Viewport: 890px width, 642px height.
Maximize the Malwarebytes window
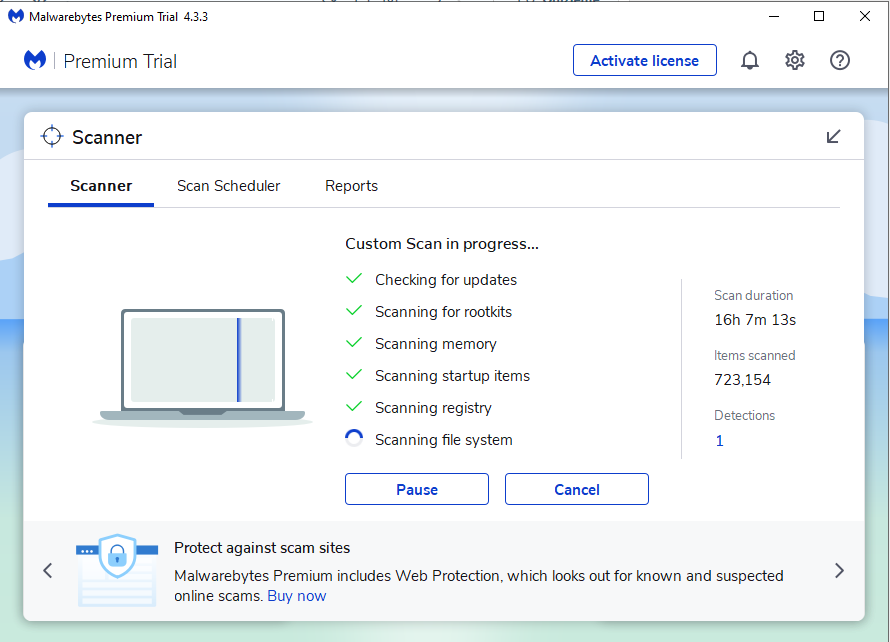pyautogui.click(x=818, y=16)
